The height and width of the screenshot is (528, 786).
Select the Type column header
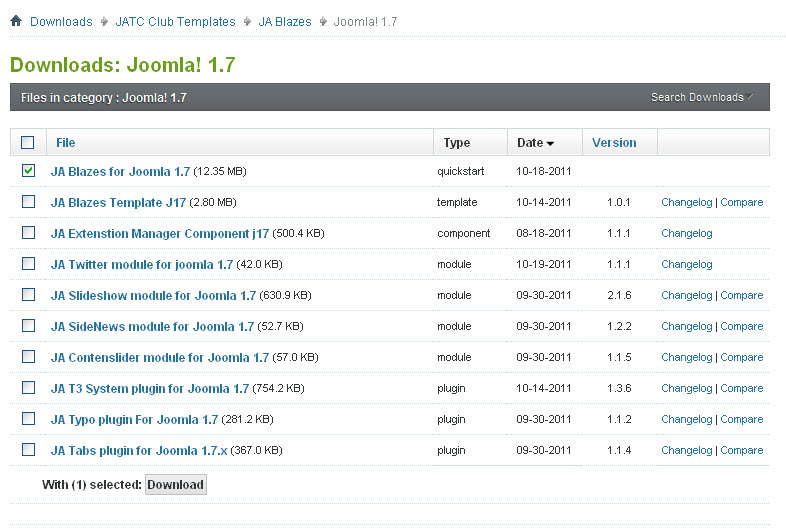(x=457, y=143)
